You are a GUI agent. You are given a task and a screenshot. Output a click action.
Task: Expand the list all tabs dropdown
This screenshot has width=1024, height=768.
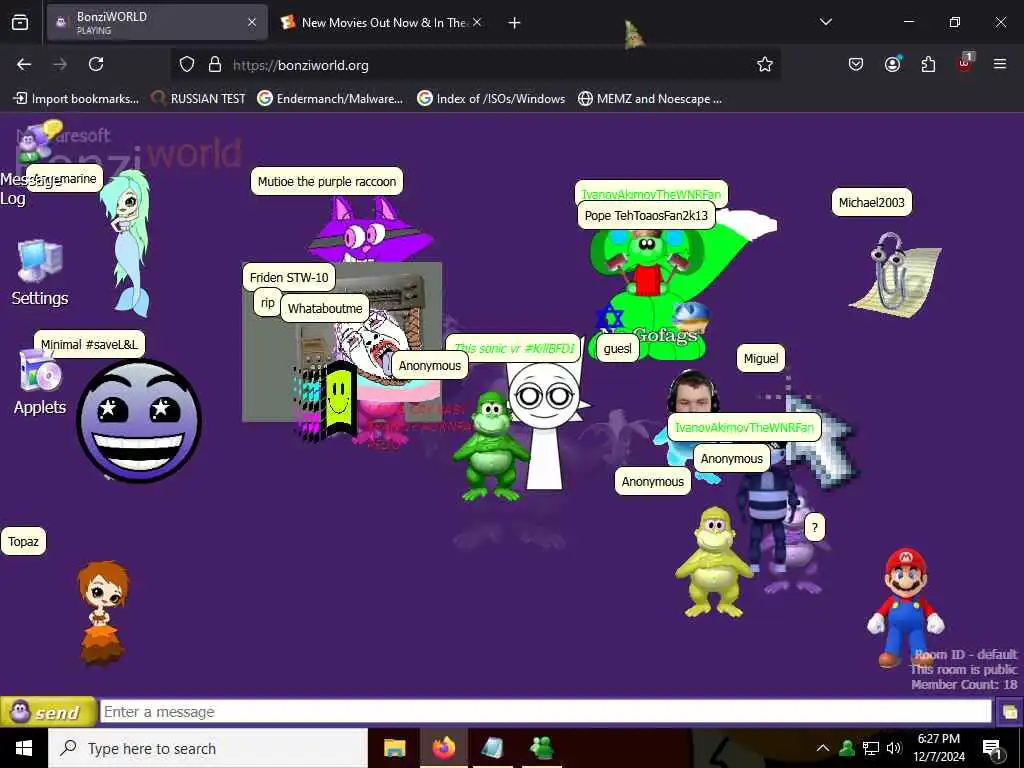(x=825, y=22)
